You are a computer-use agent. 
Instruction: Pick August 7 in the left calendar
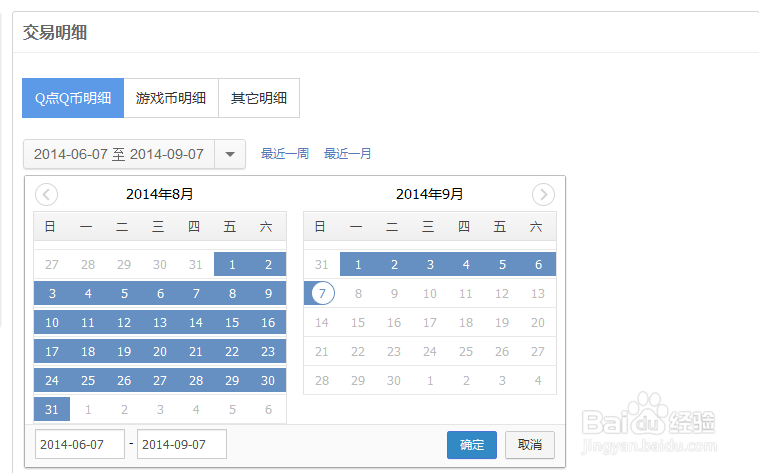(x=196, y=293)
